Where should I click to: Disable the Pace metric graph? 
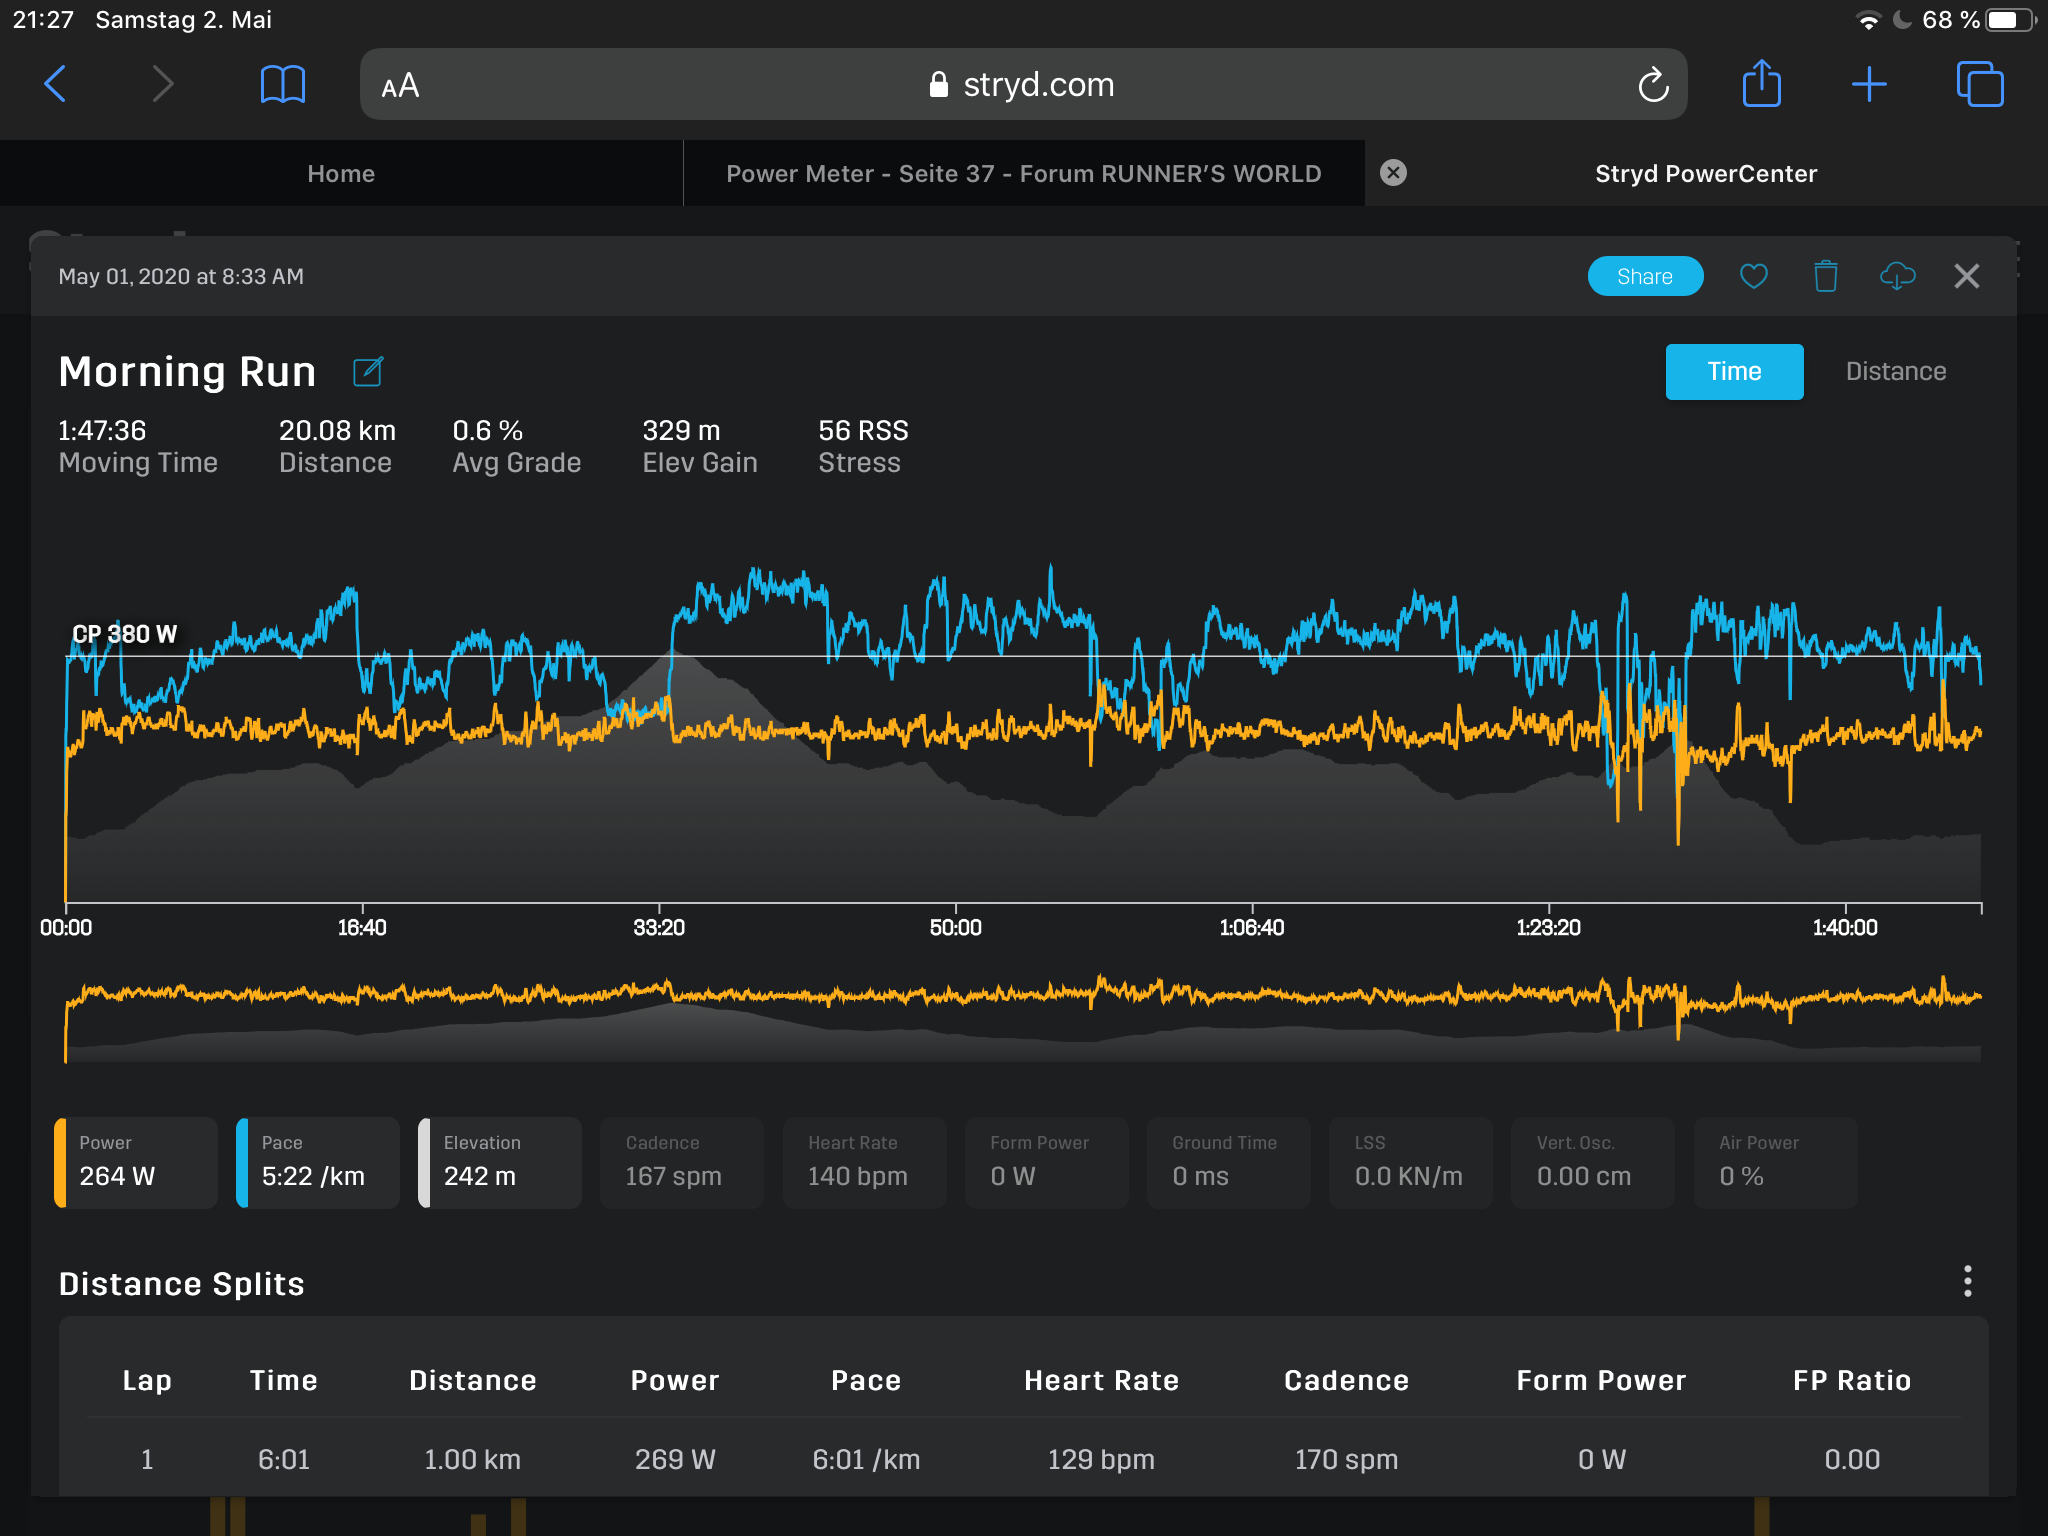point(318,1162)
